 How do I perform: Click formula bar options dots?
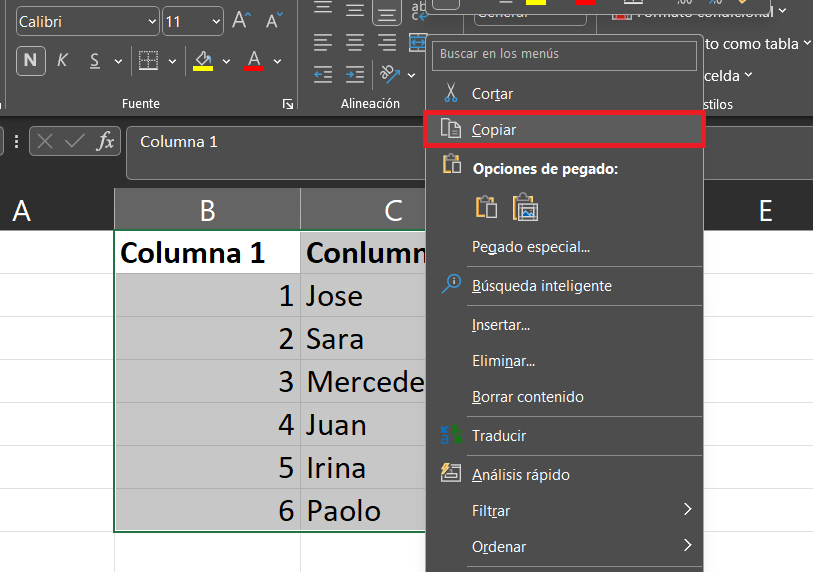(x=17, y=142)
